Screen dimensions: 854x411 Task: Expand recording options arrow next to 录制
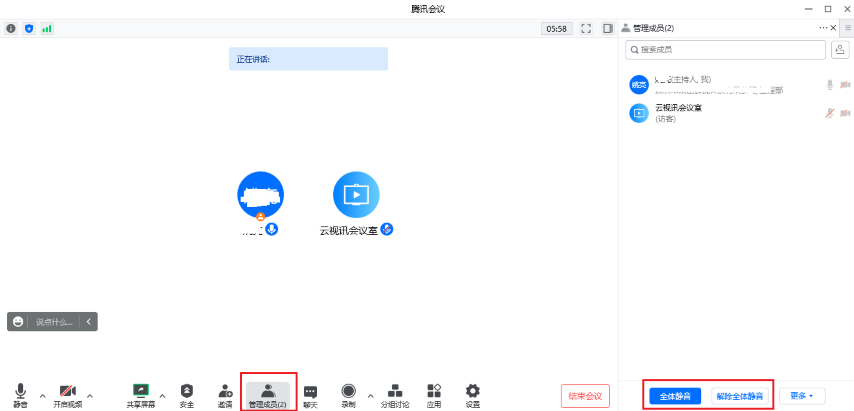tap(371, 395)
